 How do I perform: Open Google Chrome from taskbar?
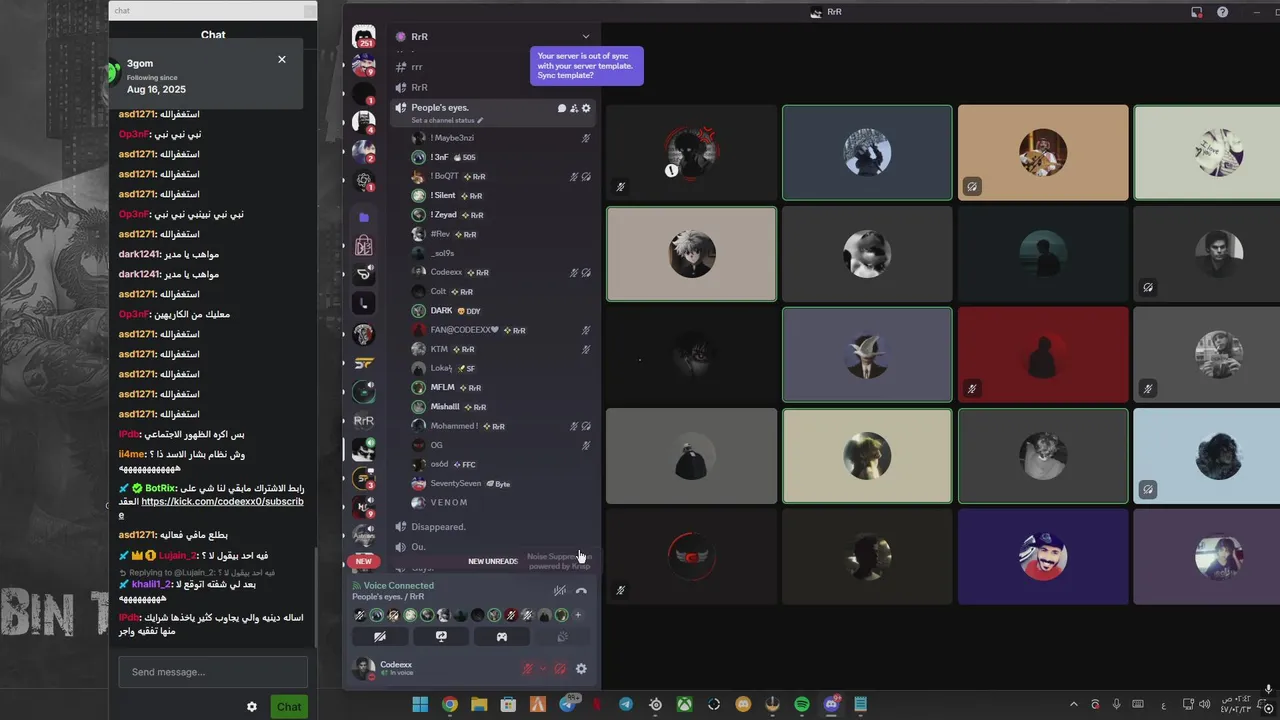pos(450,705)
